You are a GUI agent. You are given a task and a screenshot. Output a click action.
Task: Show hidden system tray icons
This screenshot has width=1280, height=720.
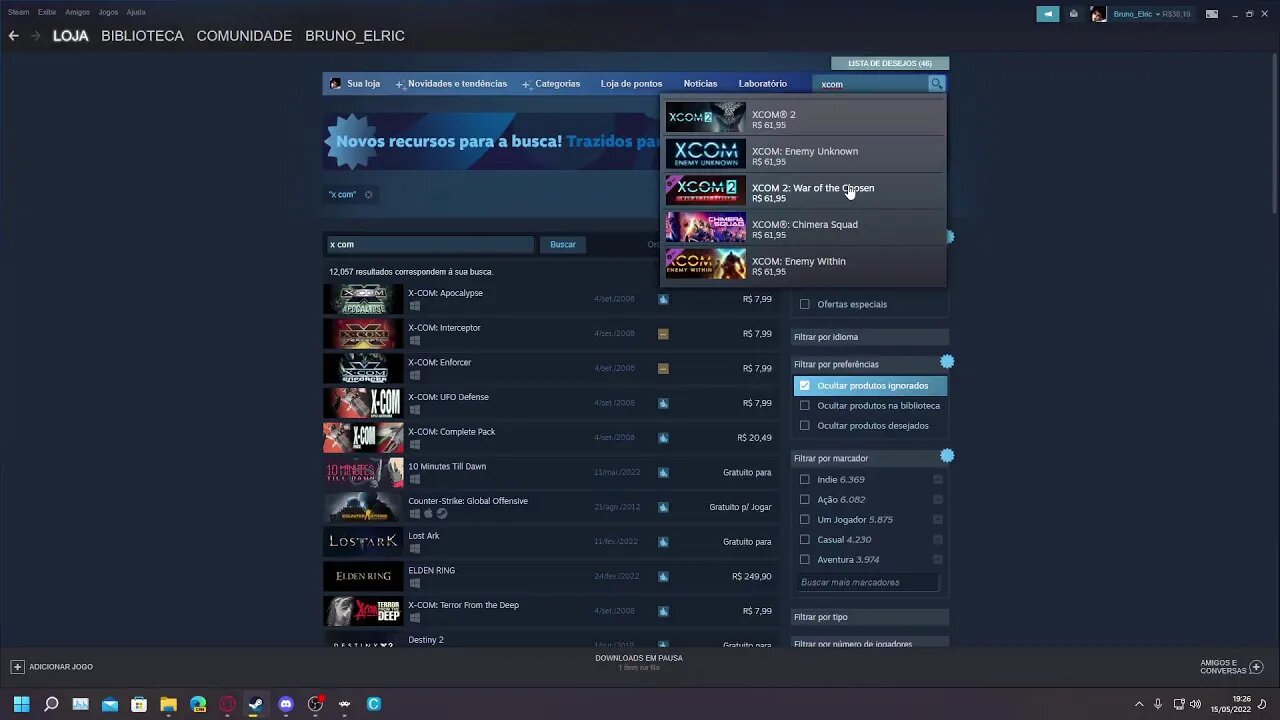coord(1138,704)
